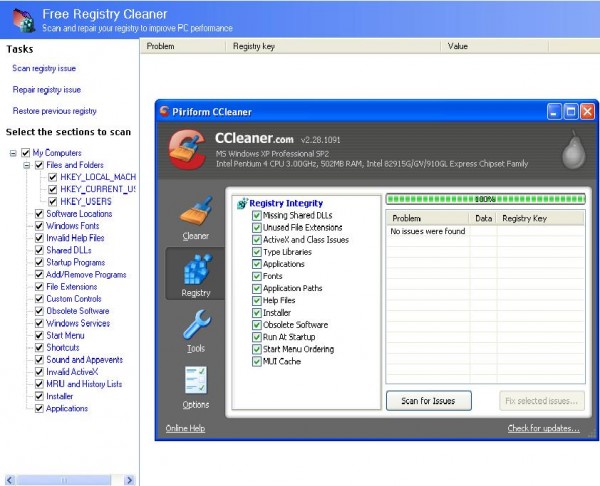Toggle Add/Remove Programs checkbox
This screenshot has width=600, height=486.
click(x=39, y=275)
